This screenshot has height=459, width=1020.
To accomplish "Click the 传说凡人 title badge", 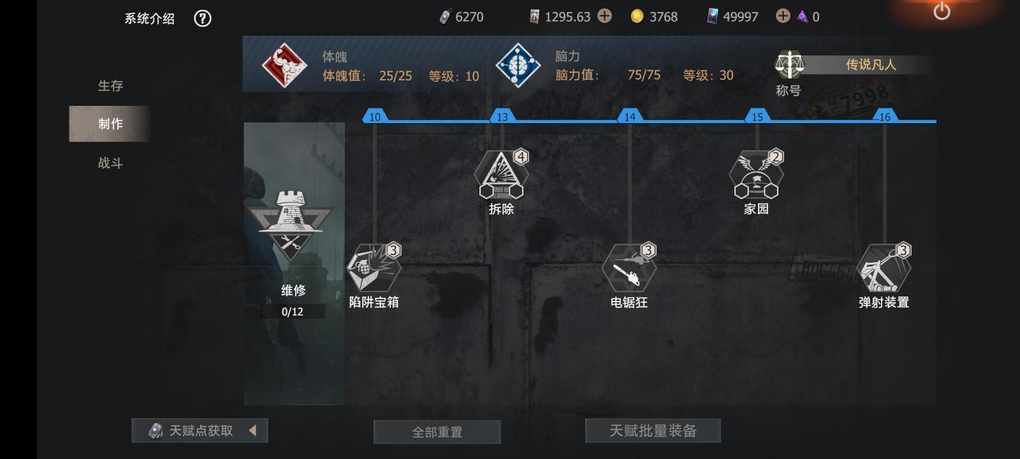I will pos(870,65).
